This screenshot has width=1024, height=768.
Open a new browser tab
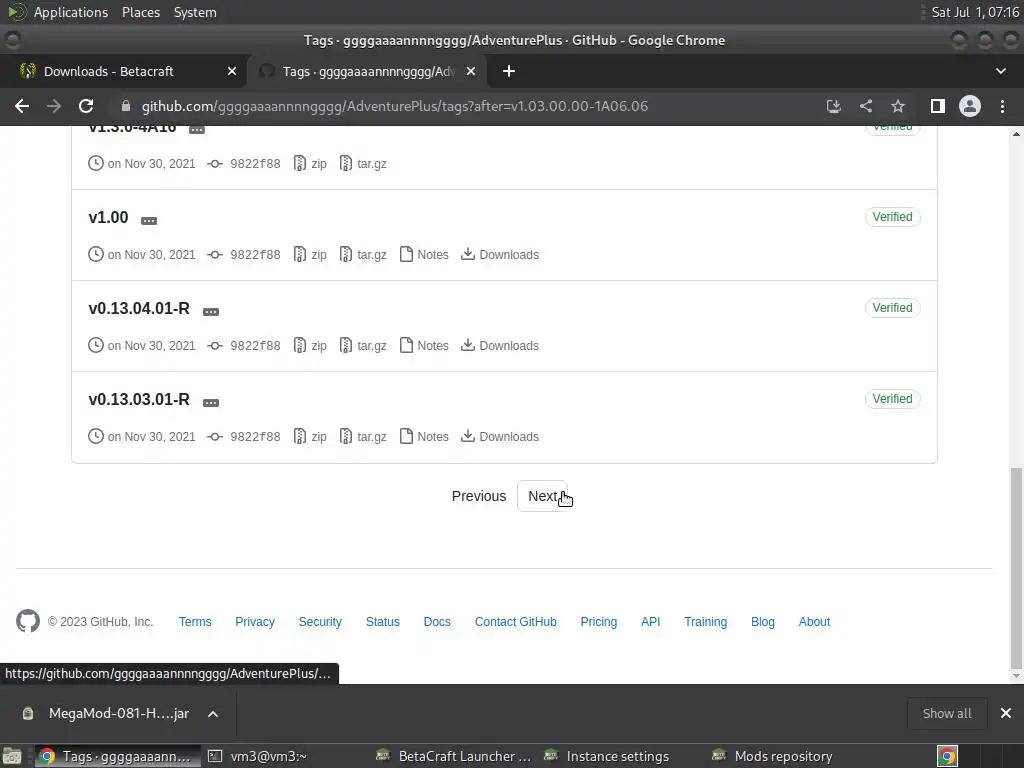509,71
